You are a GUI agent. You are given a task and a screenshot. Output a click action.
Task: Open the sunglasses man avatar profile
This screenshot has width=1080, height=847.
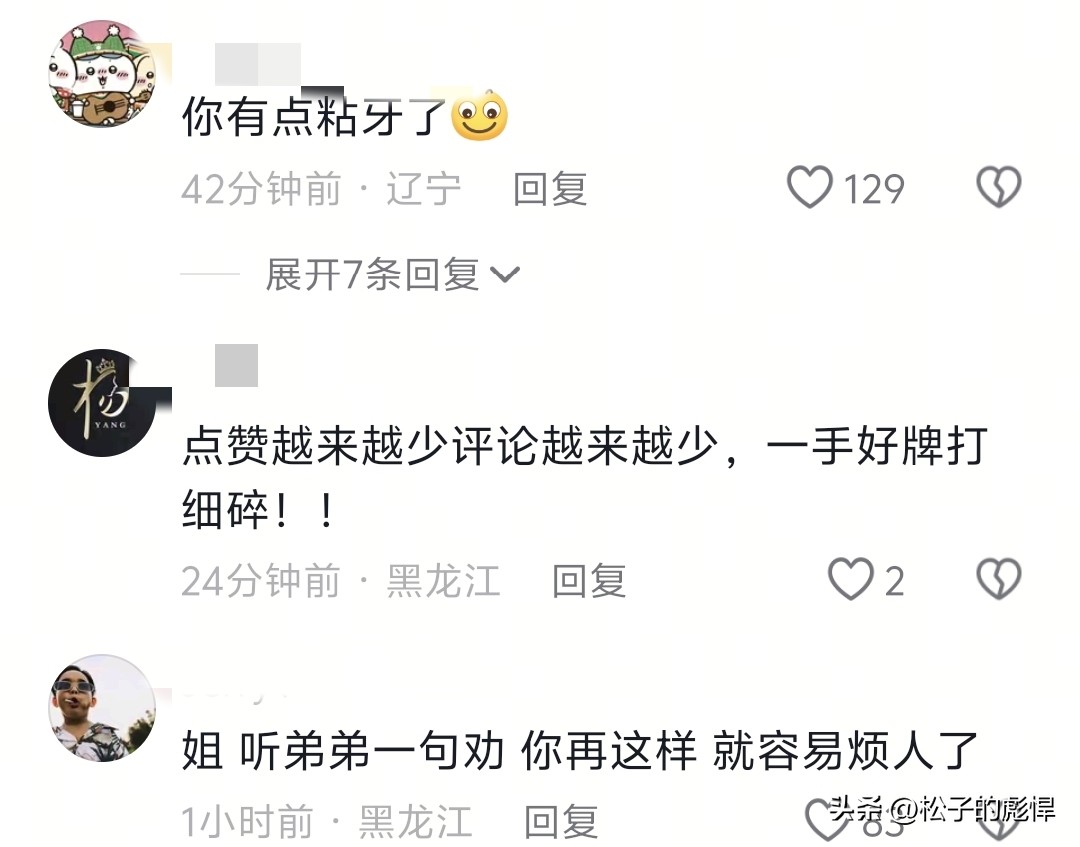coord(103,709)
